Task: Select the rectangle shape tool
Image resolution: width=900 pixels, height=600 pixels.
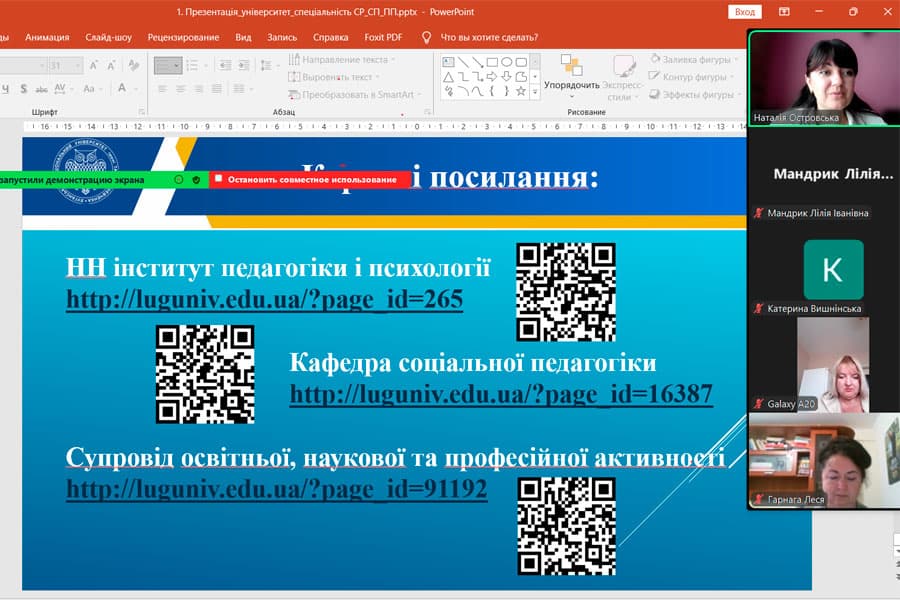Action: pyautogui.click(x=492, y=62)
